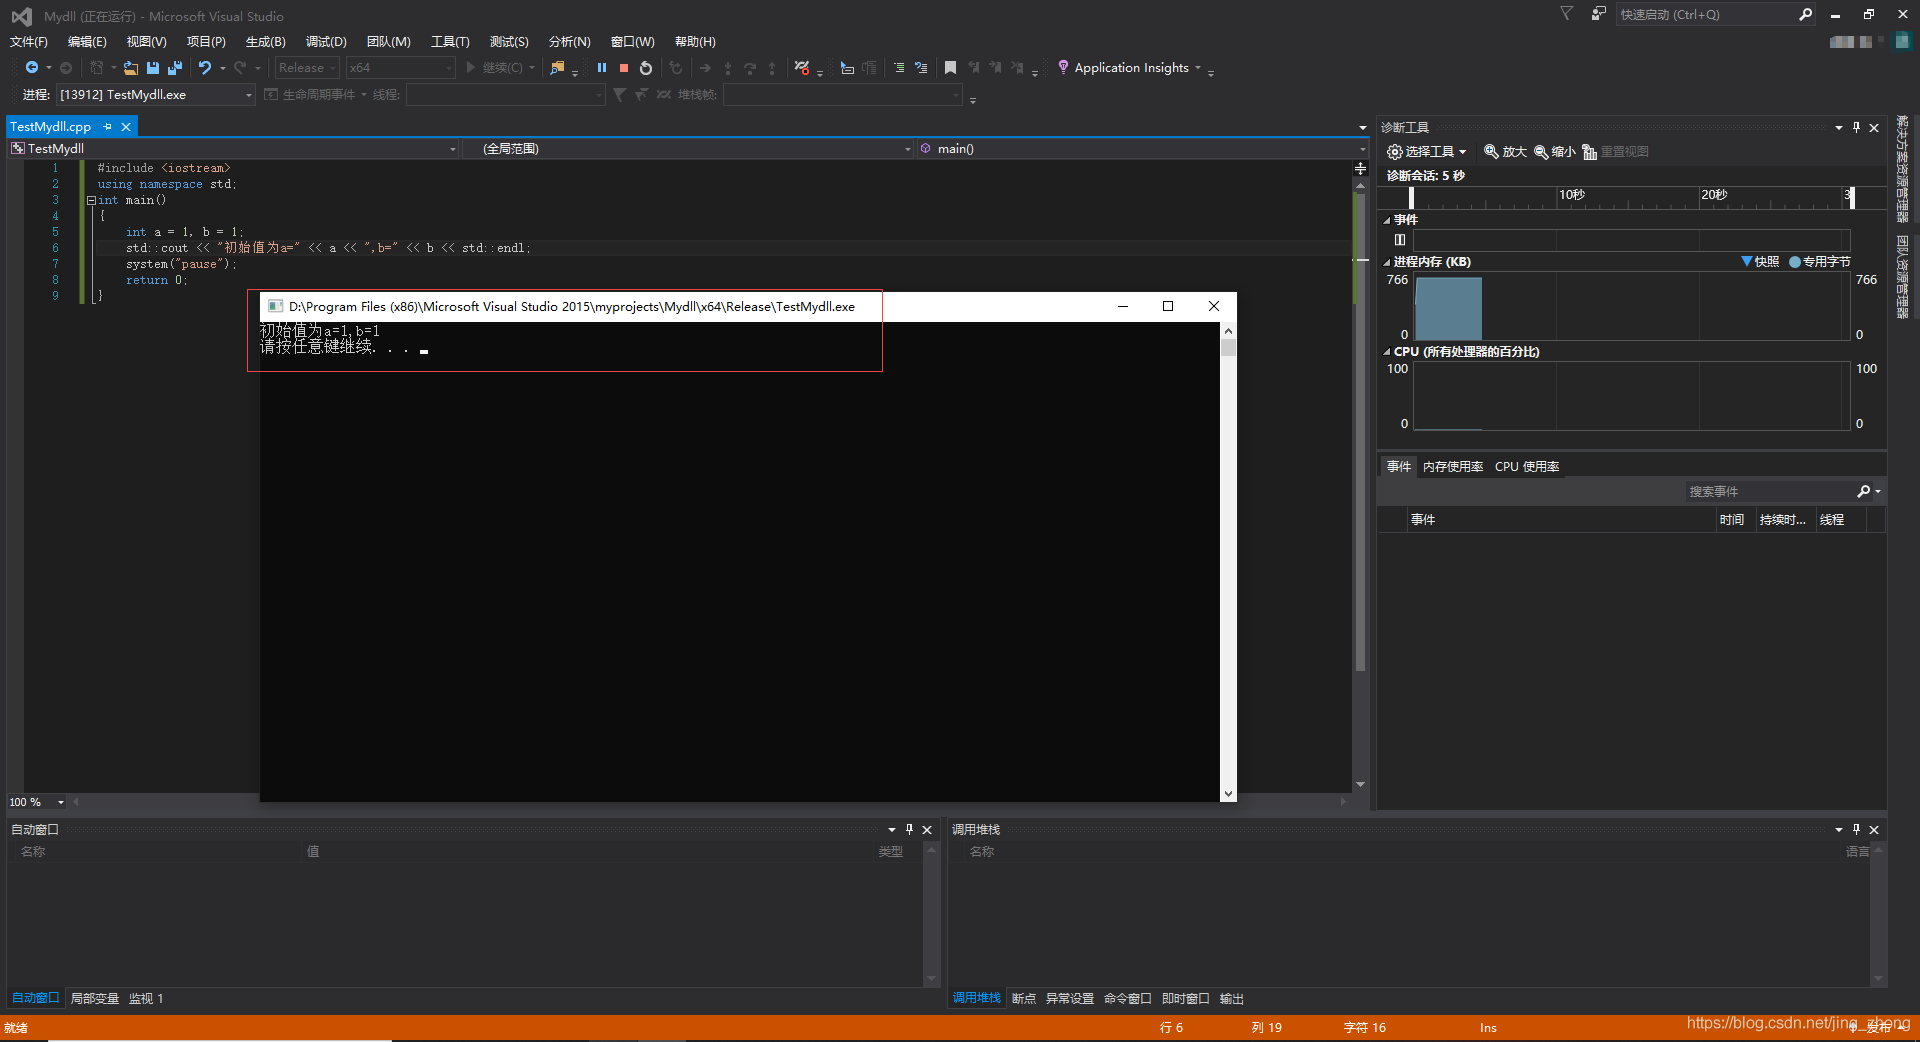The image size is (1920, 1042).
Task: Open the Edit (编辑) menu
Action: click(x=87, y=41)
